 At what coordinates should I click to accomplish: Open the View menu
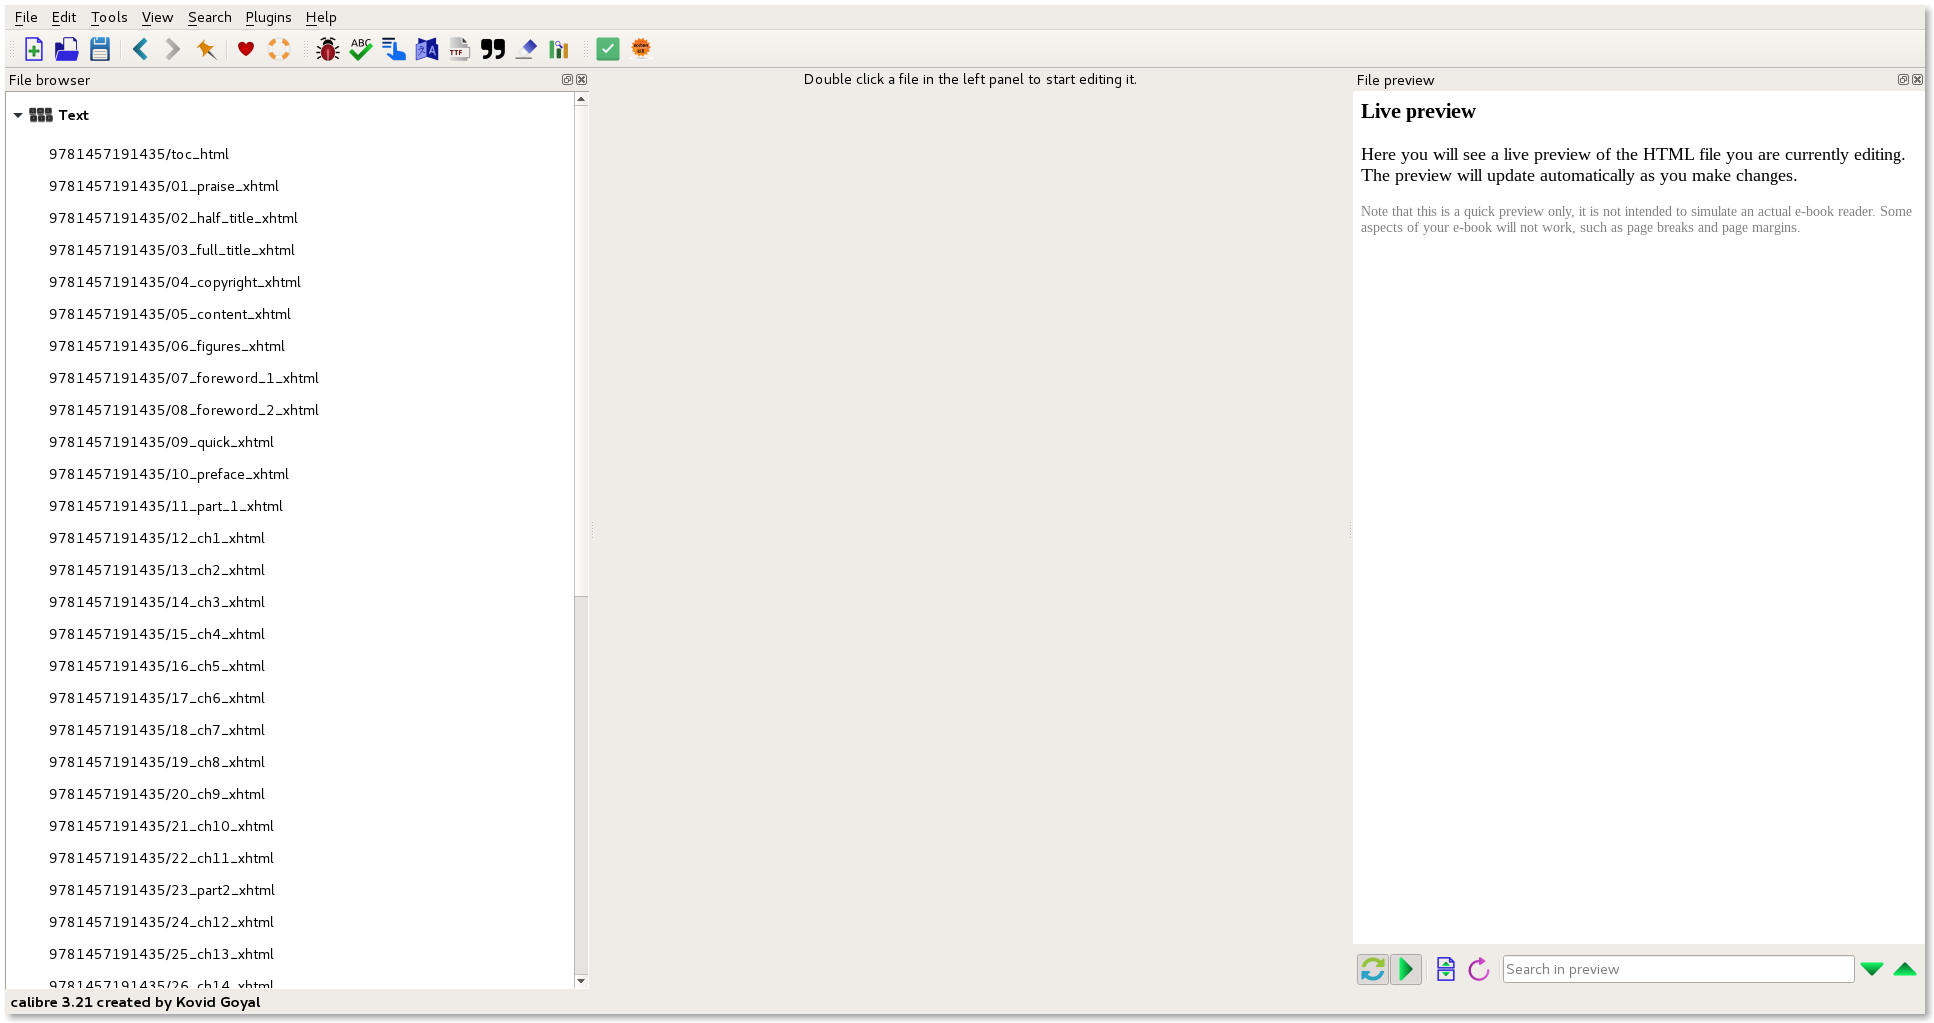pos(157,17)
